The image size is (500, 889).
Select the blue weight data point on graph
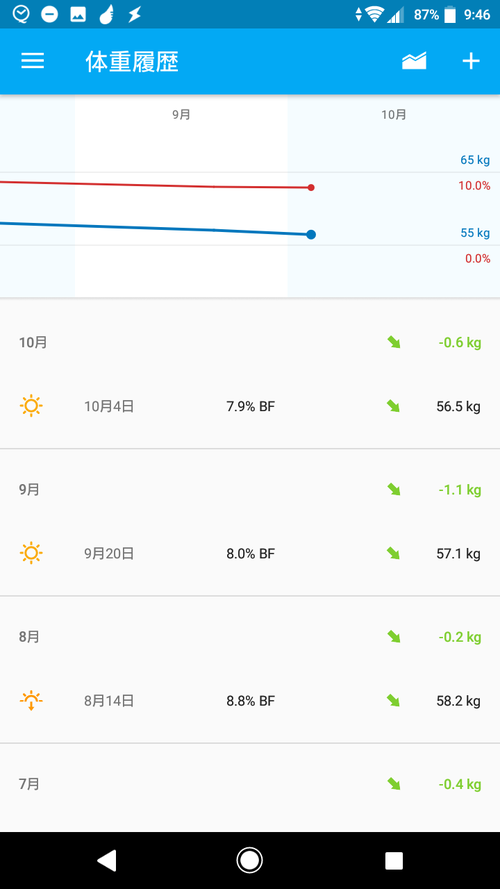point(311,235)
